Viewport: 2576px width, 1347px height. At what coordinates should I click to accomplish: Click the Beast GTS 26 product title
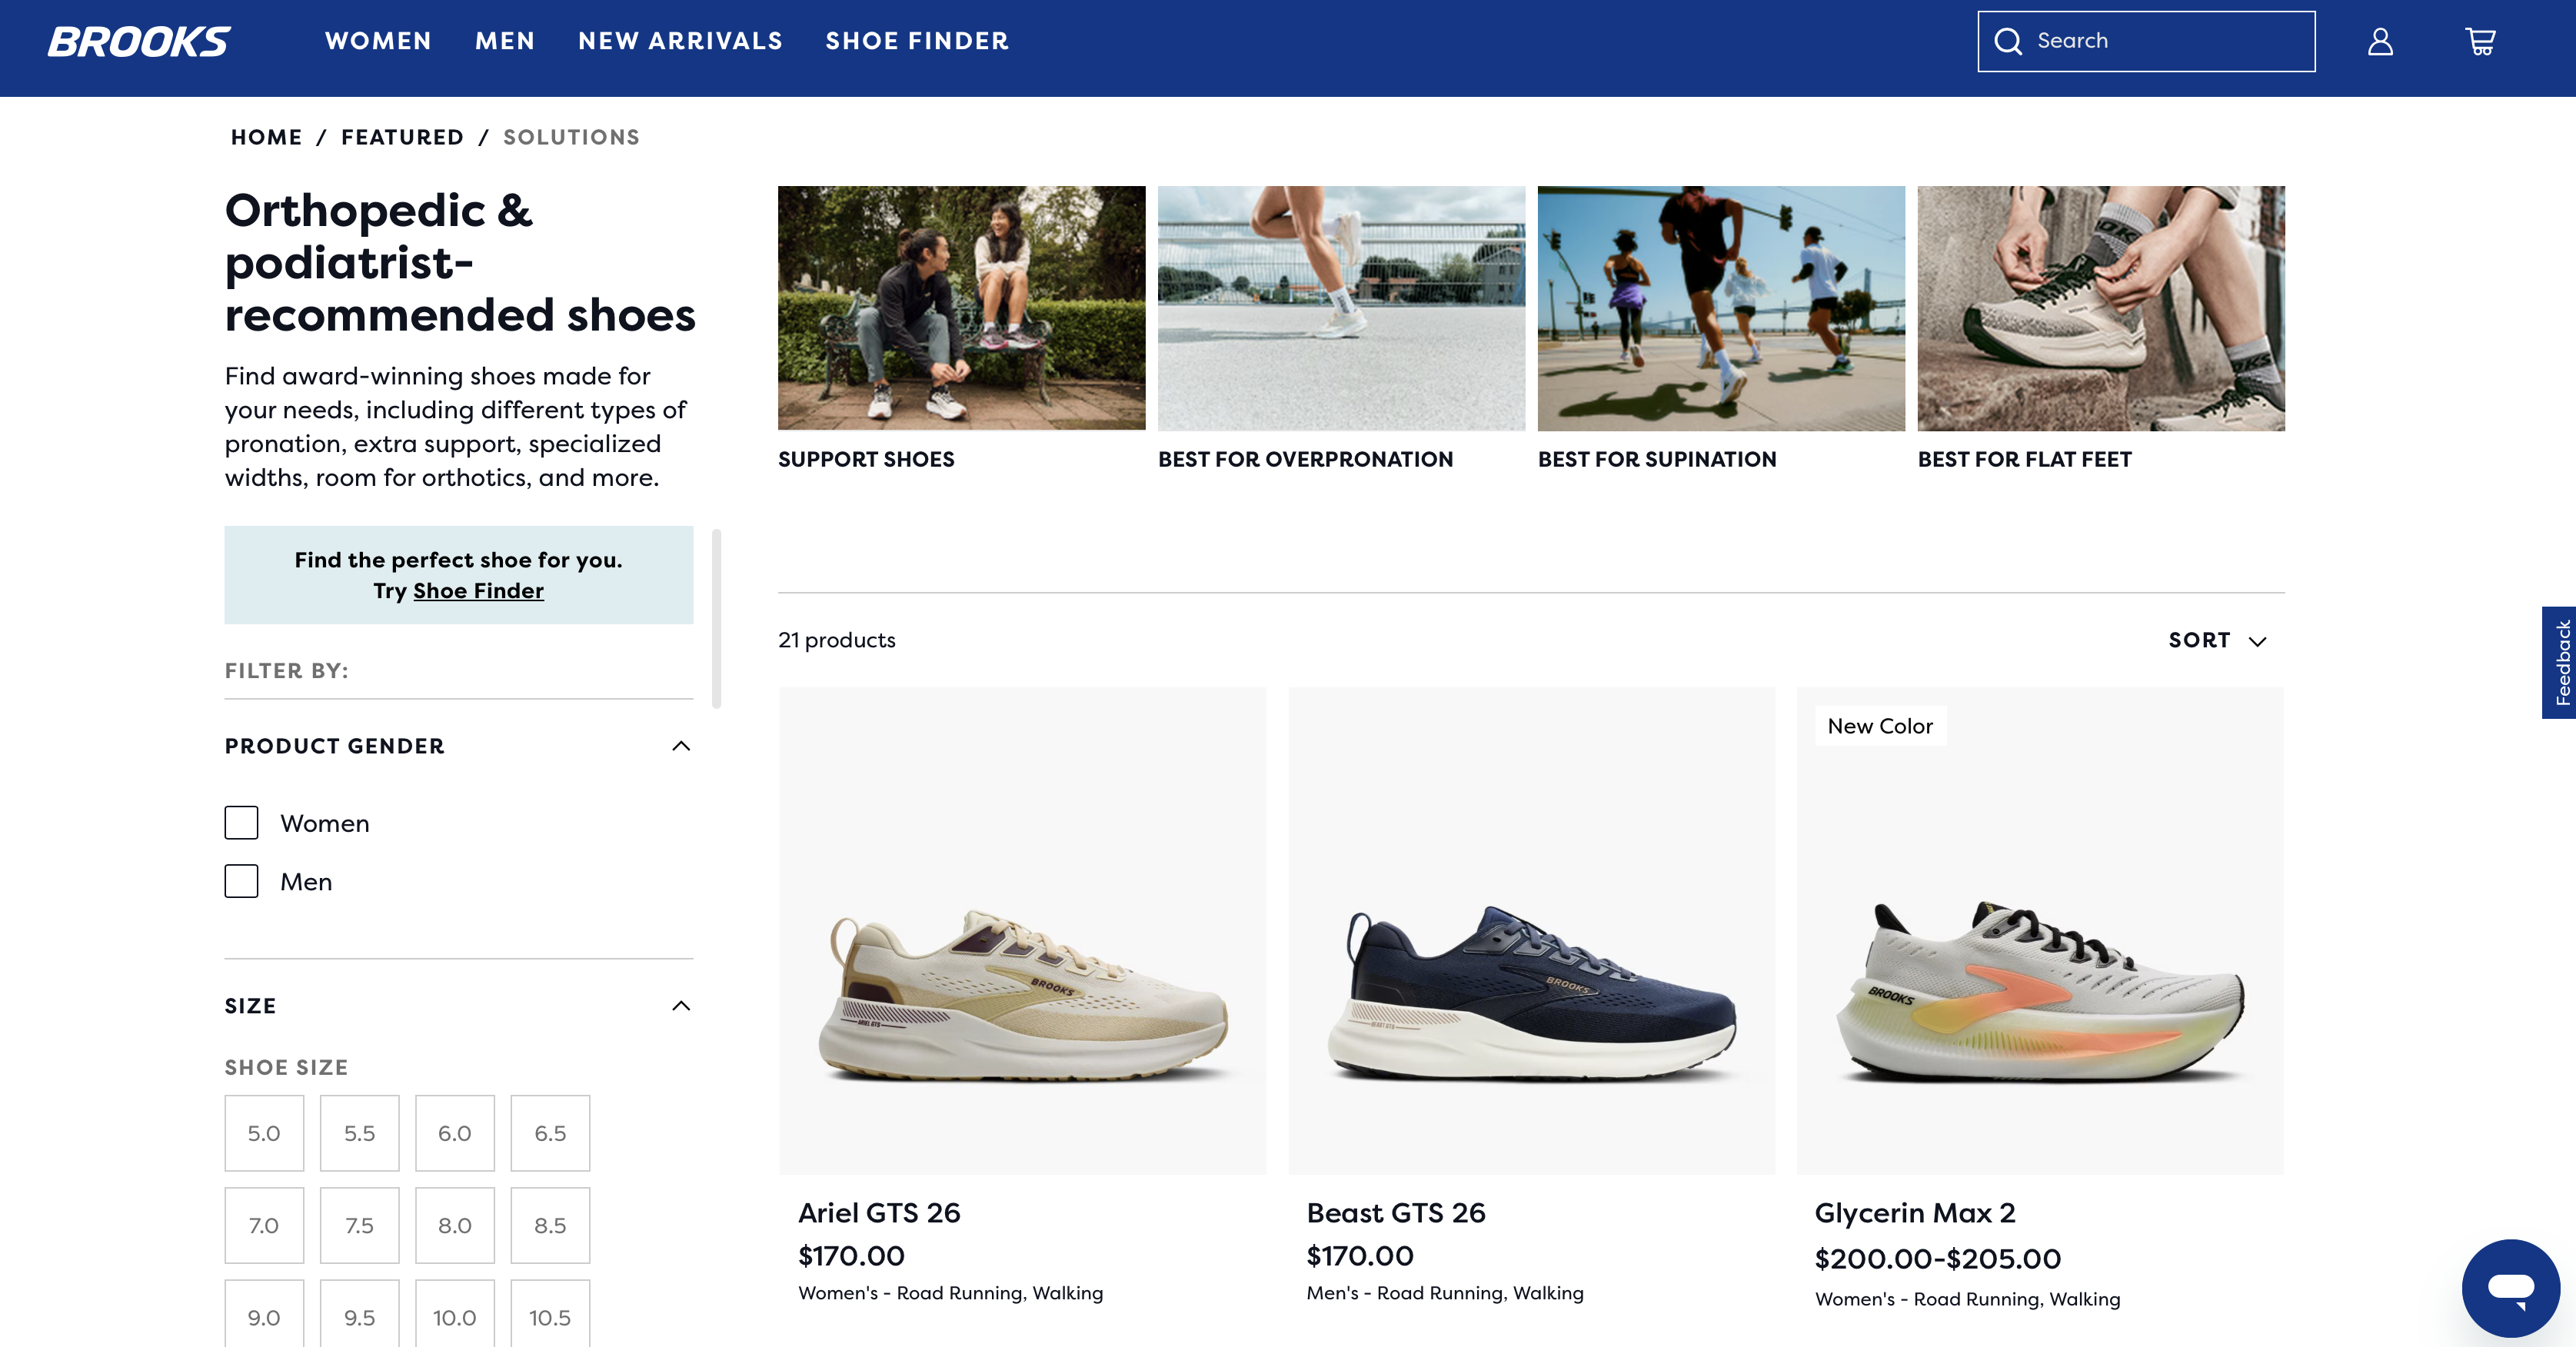pyautogui.click(x=1396, y=1213)
